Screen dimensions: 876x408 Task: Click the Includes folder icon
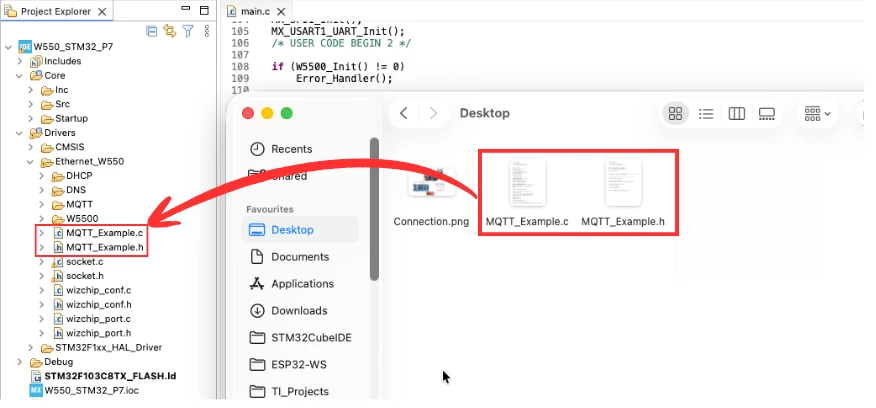click(36, 61)
